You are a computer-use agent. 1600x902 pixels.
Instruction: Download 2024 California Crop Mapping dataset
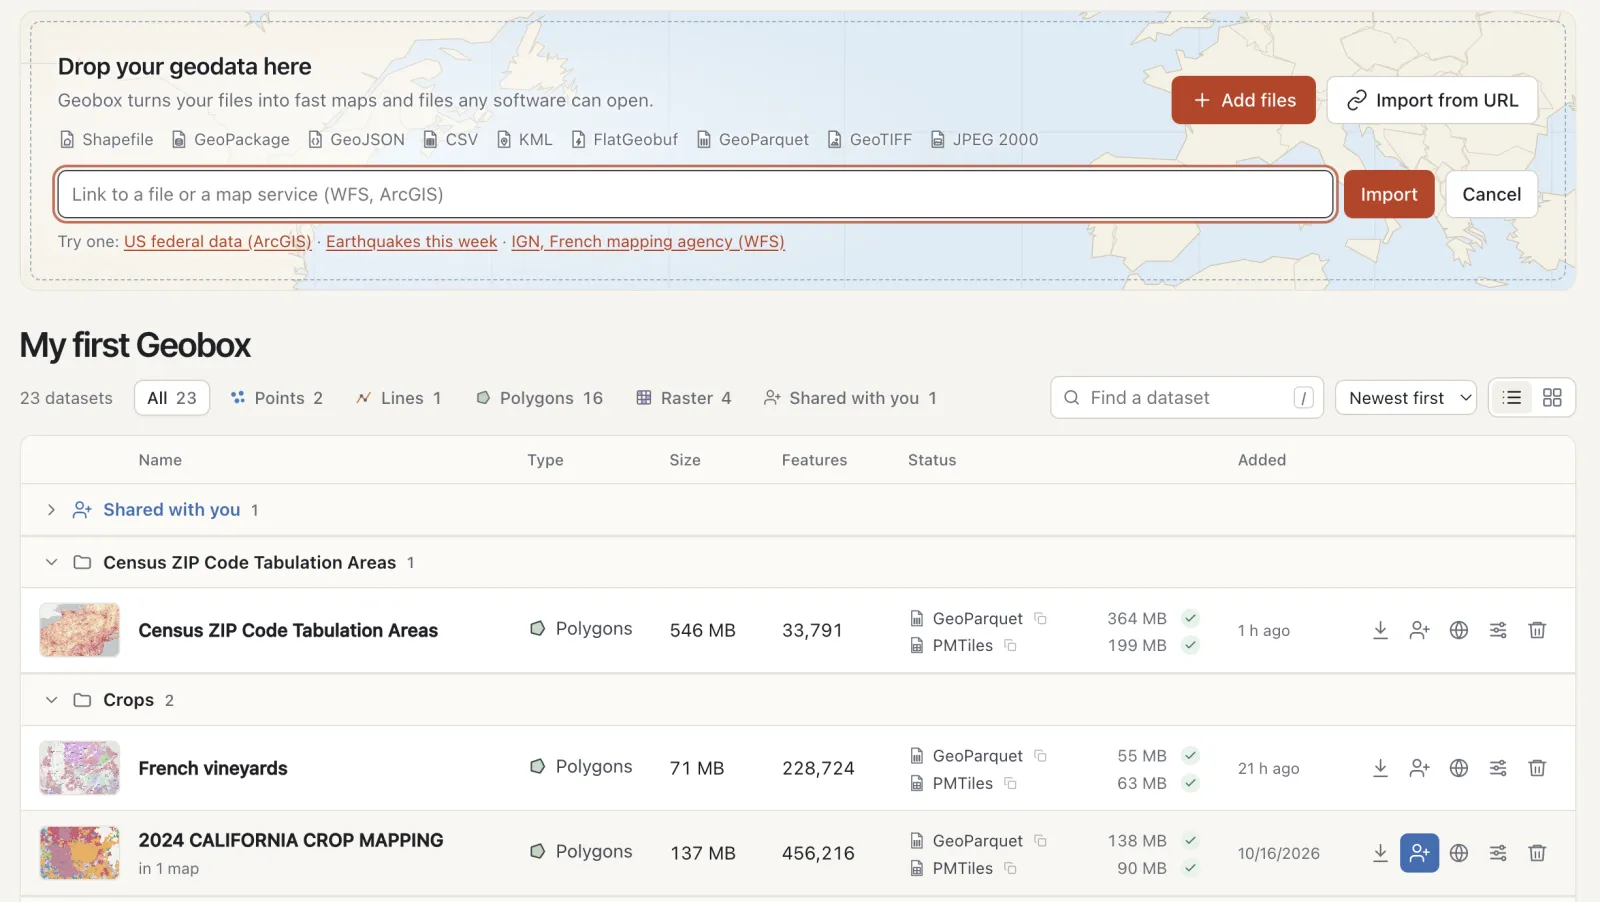[1380, 853]
